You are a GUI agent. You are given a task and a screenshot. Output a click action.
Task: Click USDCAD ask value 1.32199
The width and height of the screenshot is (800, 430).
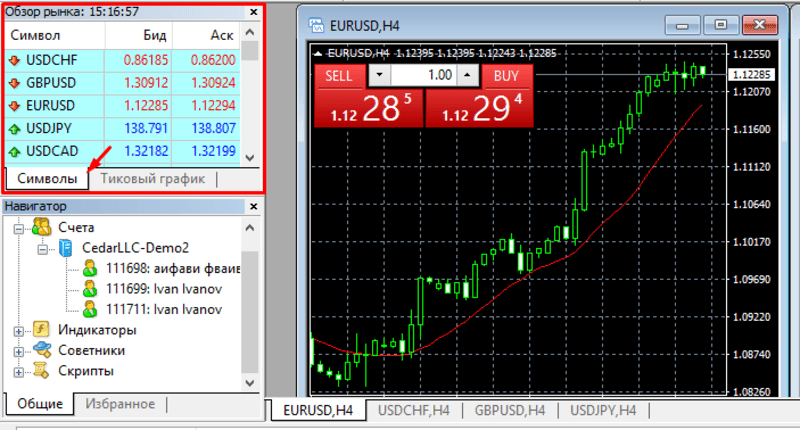pyautogui.click(x=213, y=151)
